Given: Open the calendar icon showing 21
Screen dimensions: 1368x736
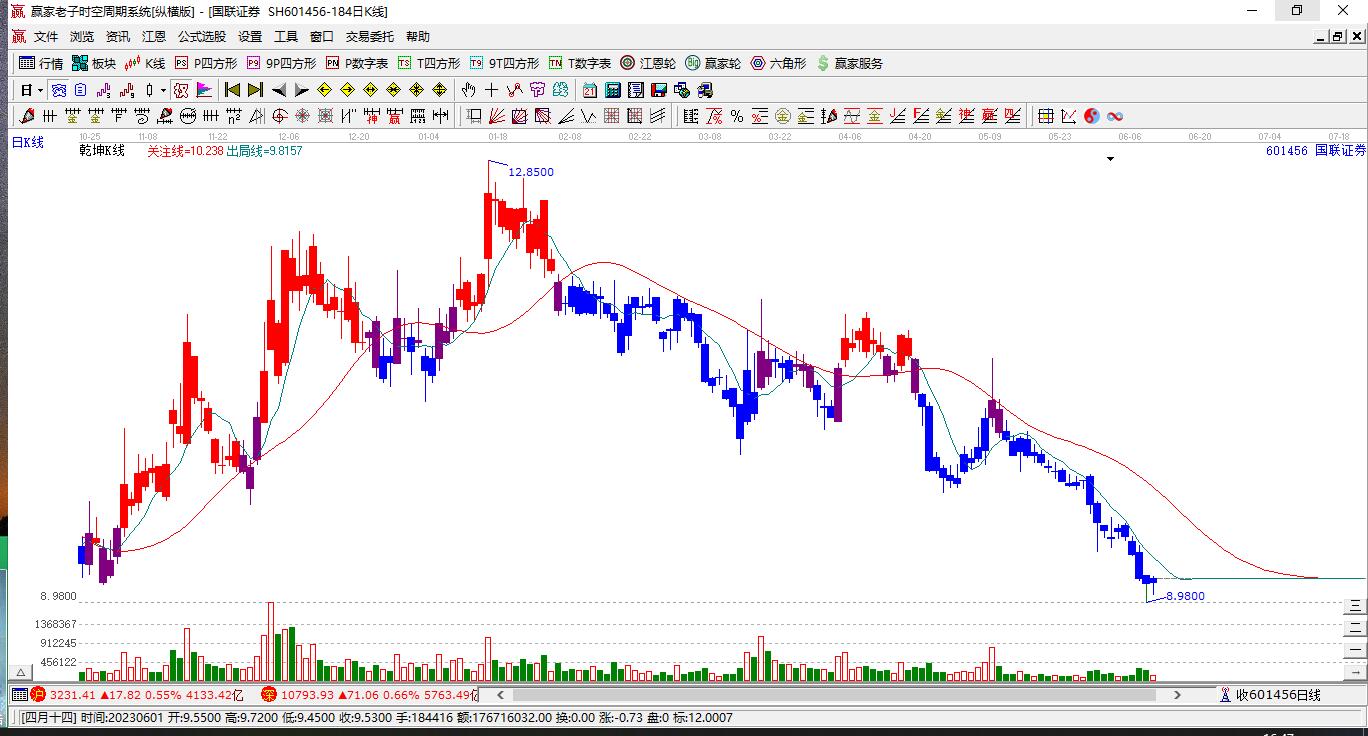Looking at the screenshot, I should (590, 90).
